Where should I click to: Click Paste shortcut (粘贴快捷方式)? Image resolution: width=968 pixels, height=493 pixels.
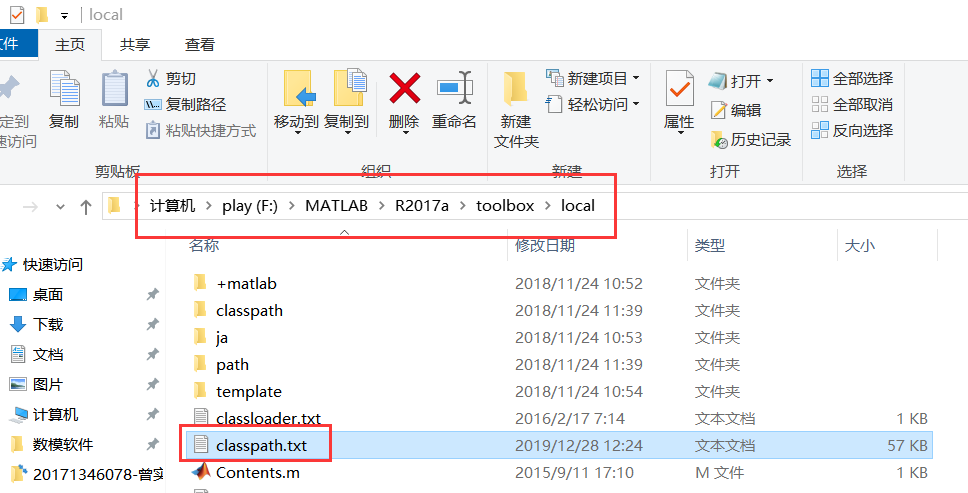coord(200,131)
